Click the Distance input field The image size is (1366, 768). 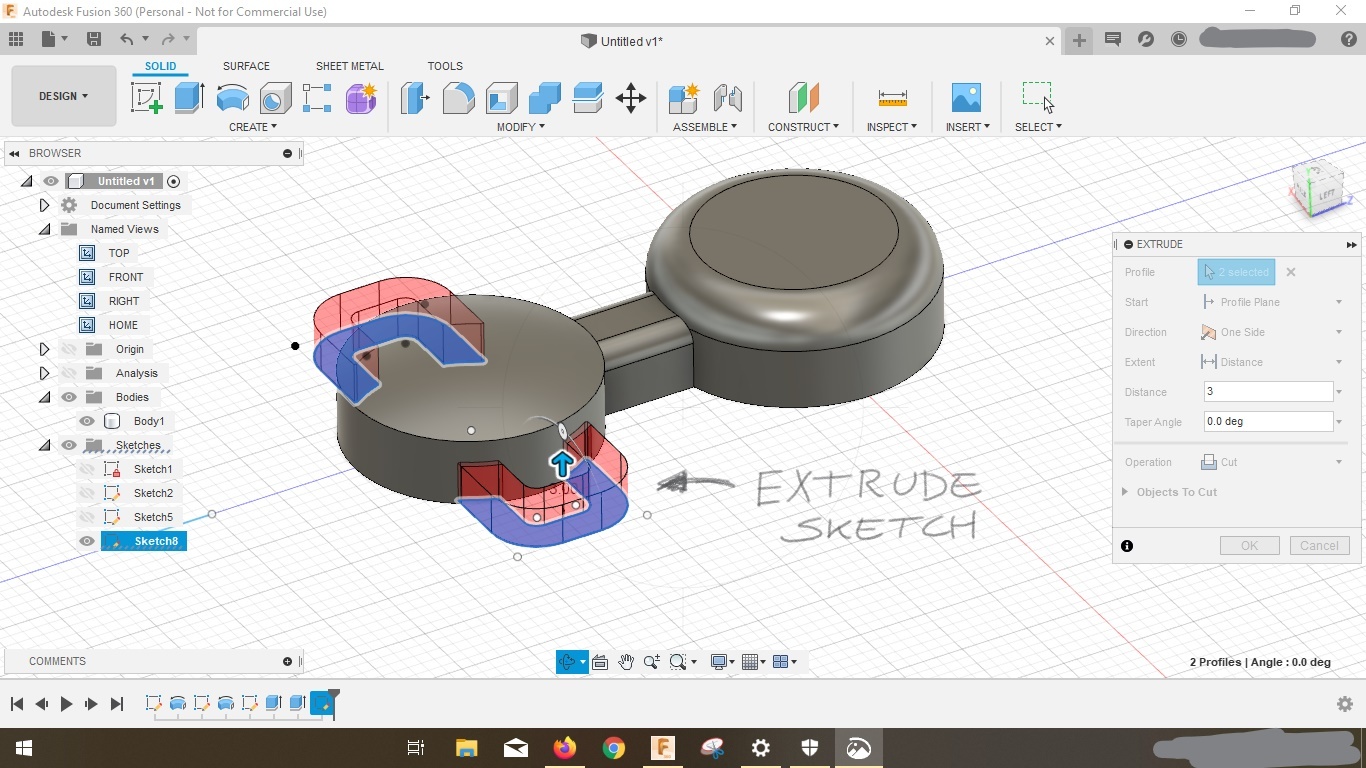(x=1268, y=392)
